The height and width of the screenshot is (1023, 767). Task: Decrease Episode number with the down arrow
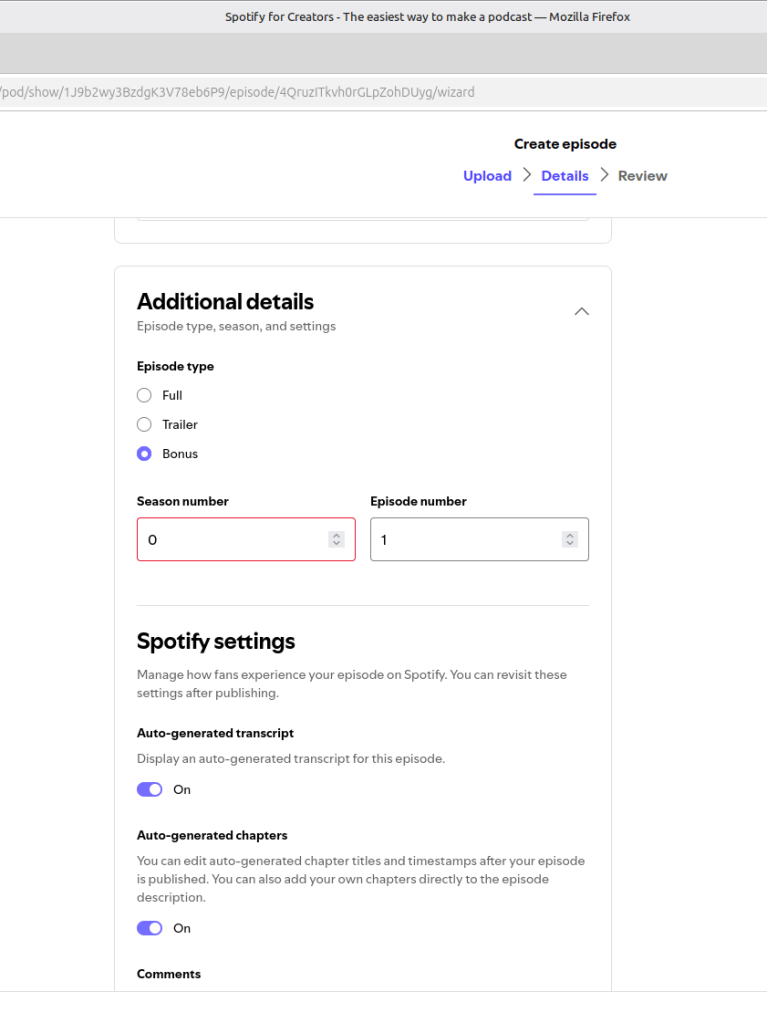(x=569, y=544)
